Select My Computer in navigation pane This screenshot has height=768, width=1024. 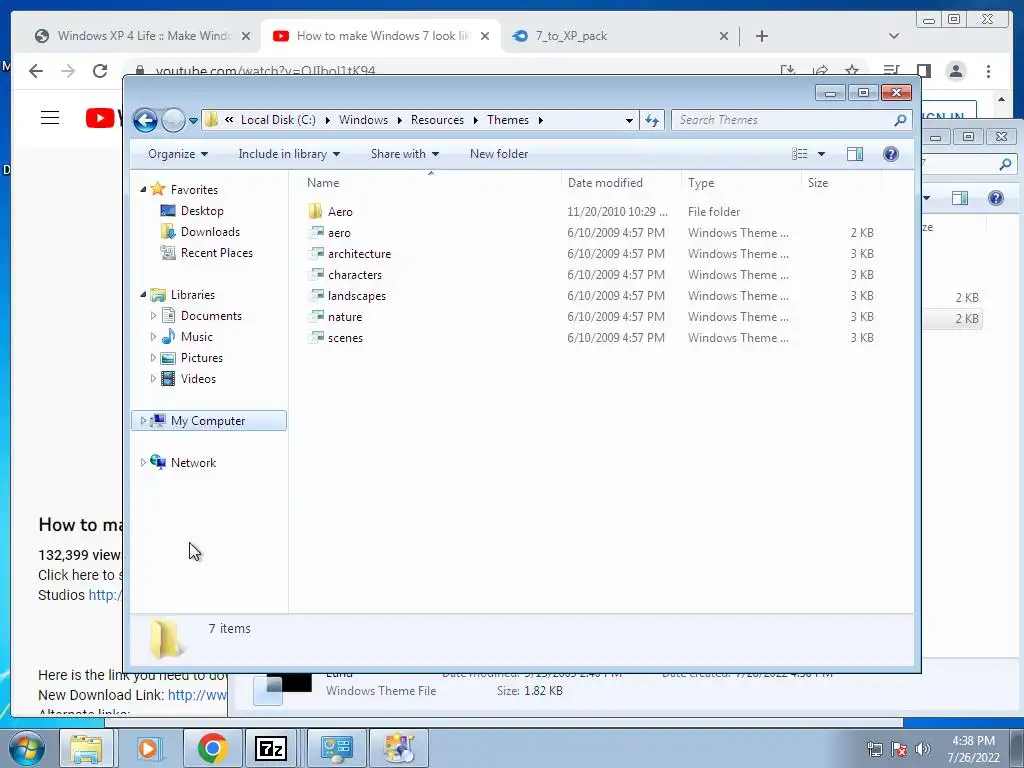(x=208, y=421)
